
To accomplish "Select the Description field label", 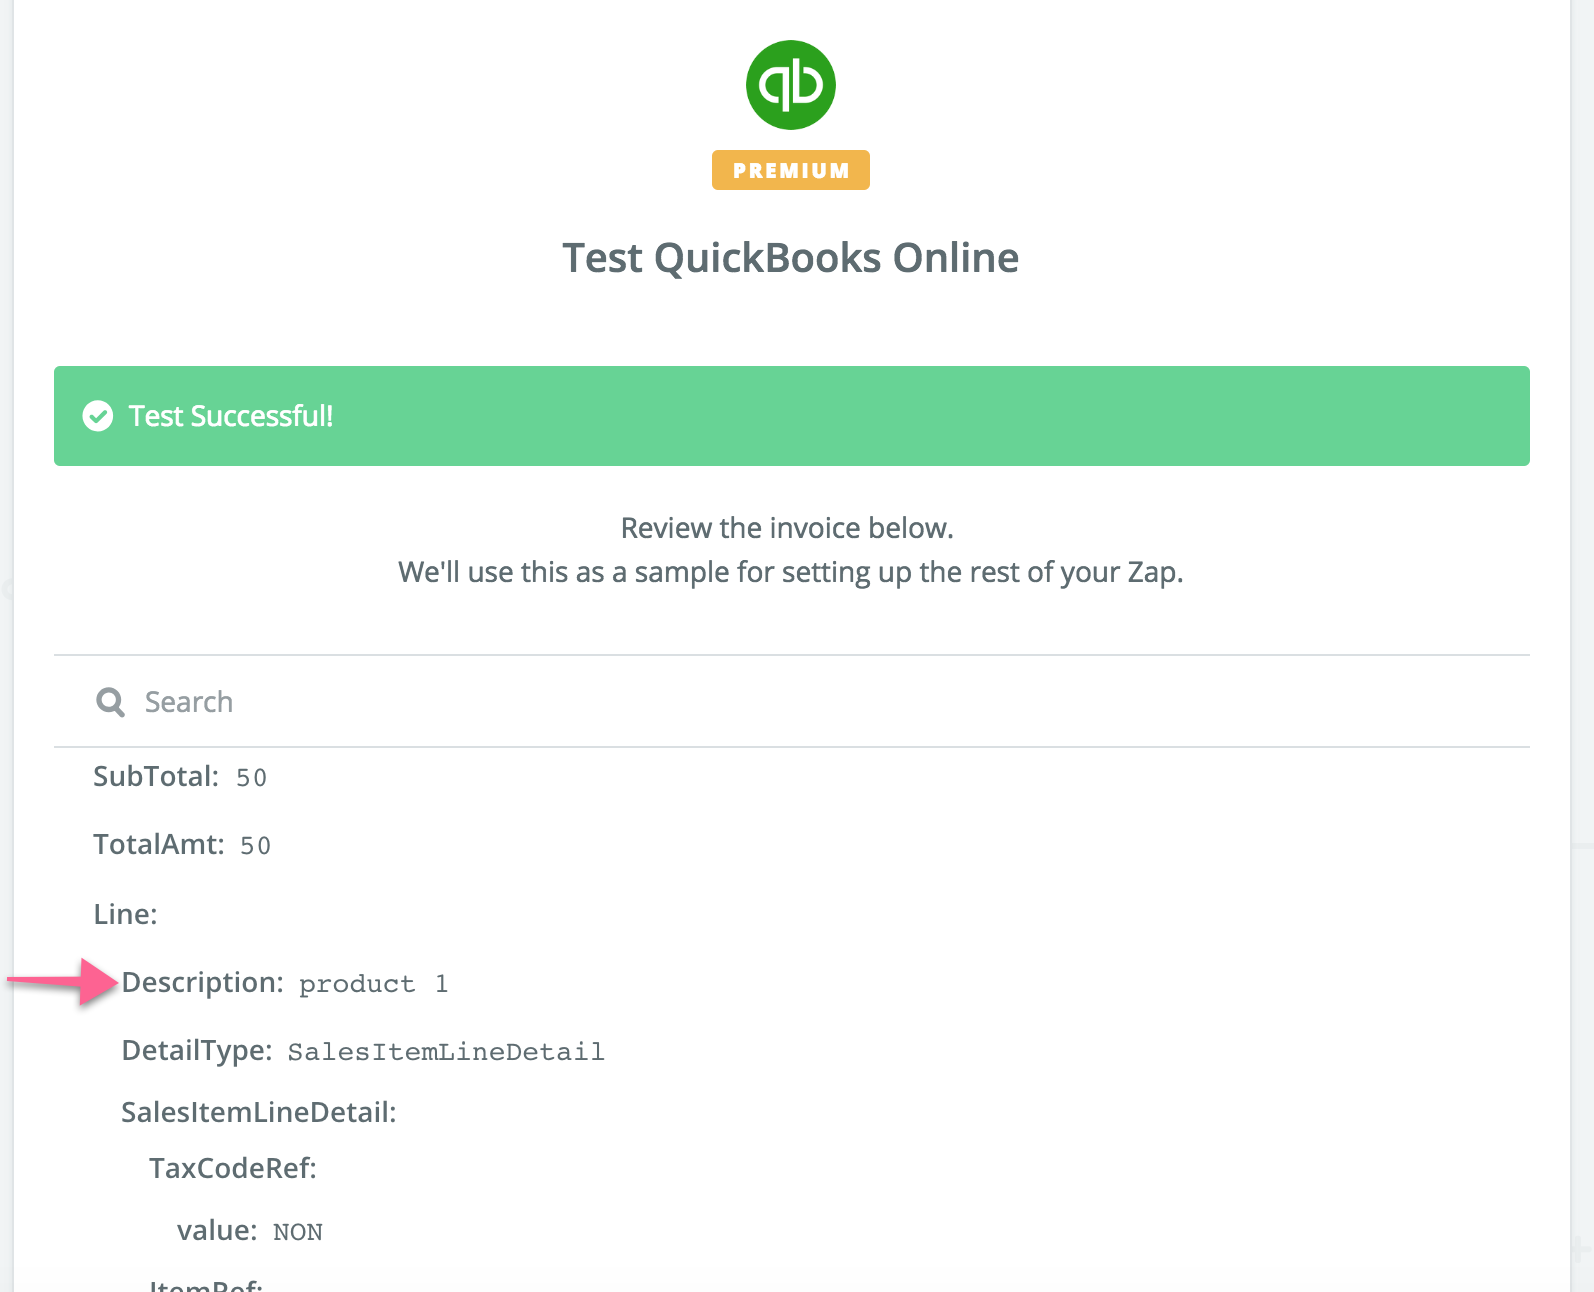I will click(203, 983).
